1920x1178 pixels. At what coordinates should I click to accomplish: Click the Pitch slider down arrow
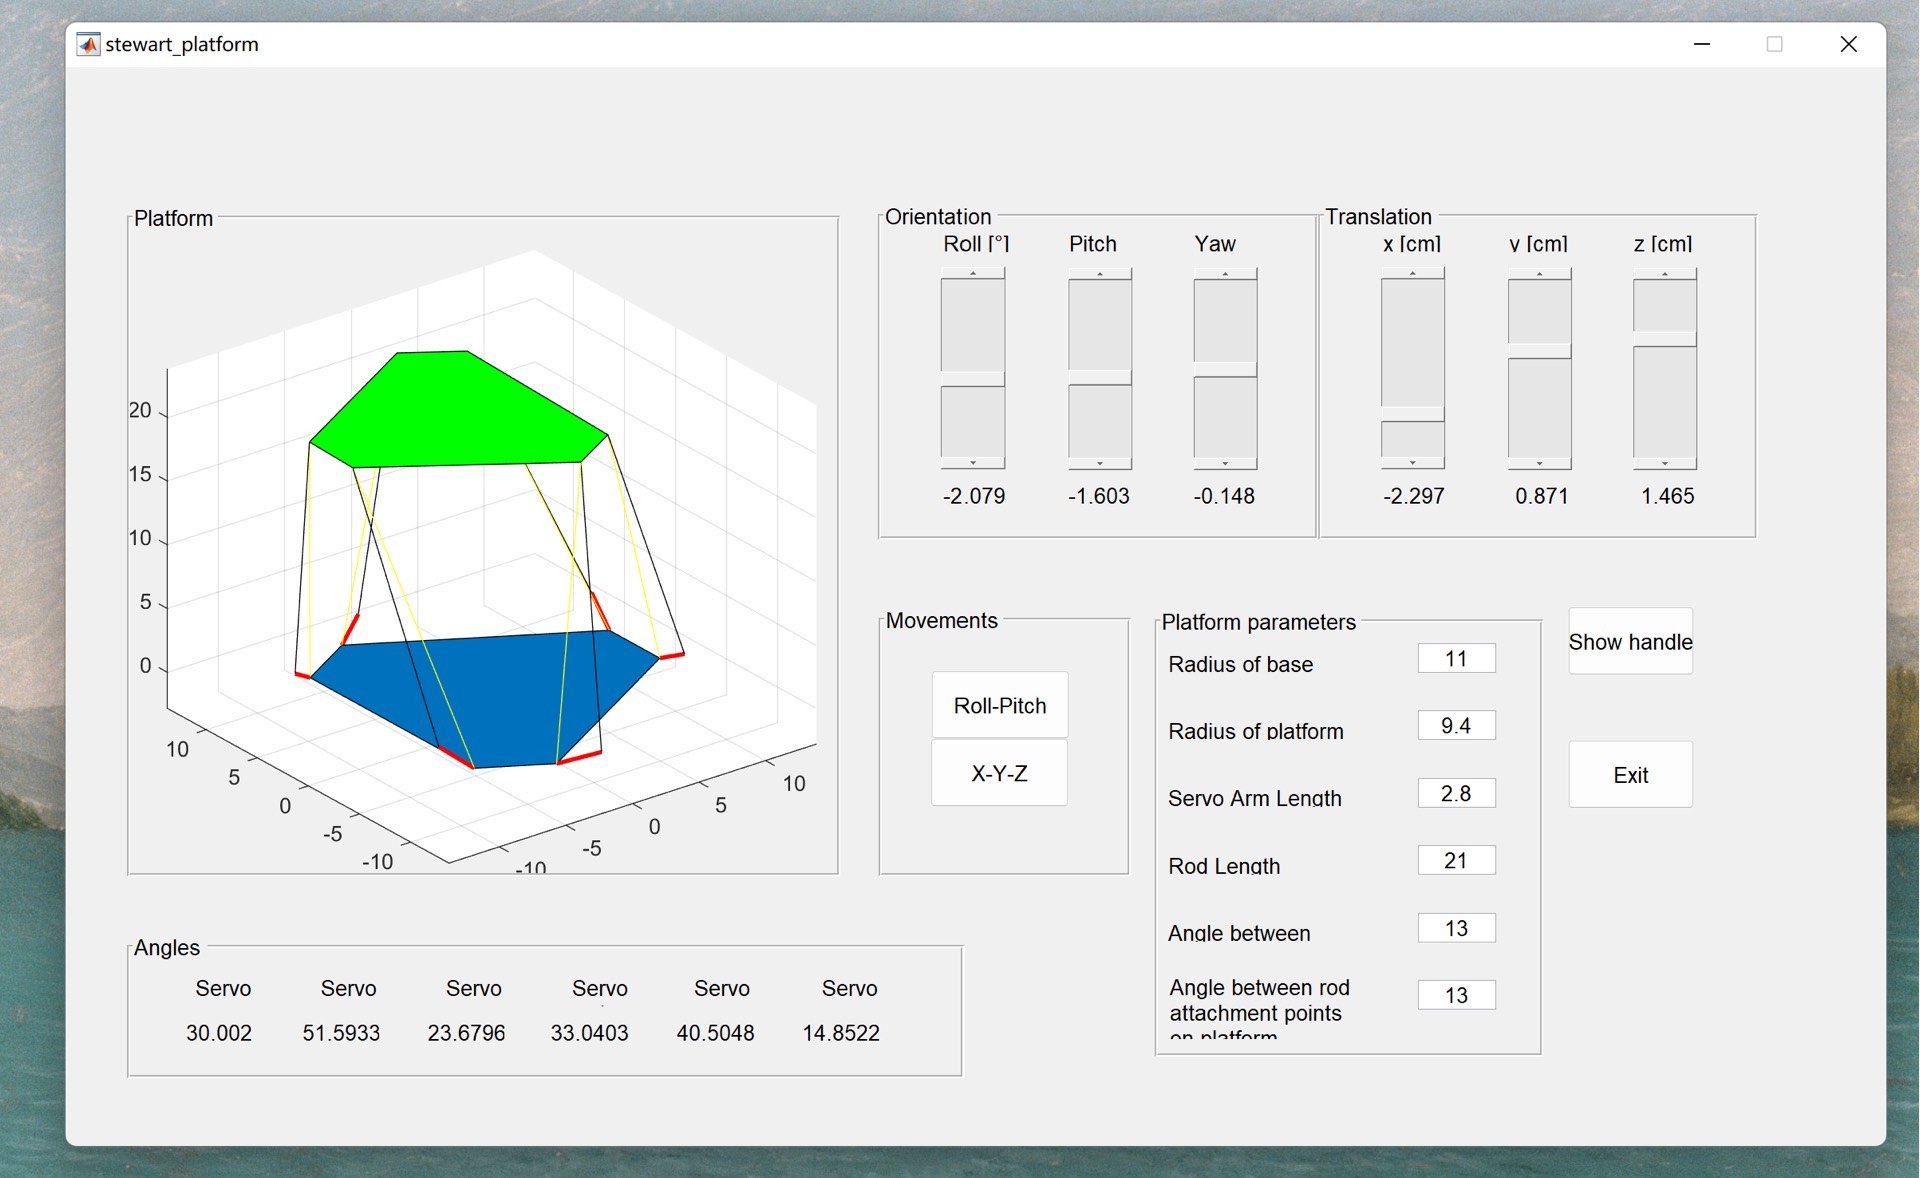[1100, 464]
